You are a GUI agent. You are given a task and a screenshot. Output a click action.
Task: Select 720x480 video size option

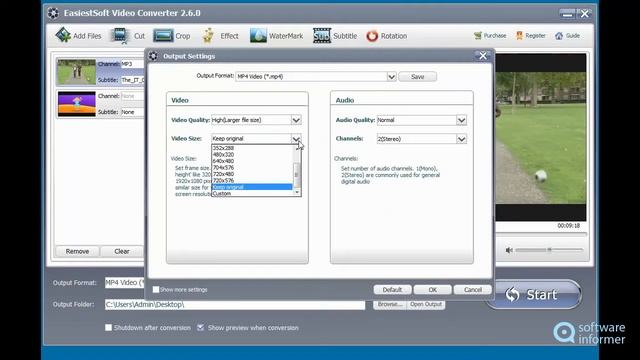[252, 174]
